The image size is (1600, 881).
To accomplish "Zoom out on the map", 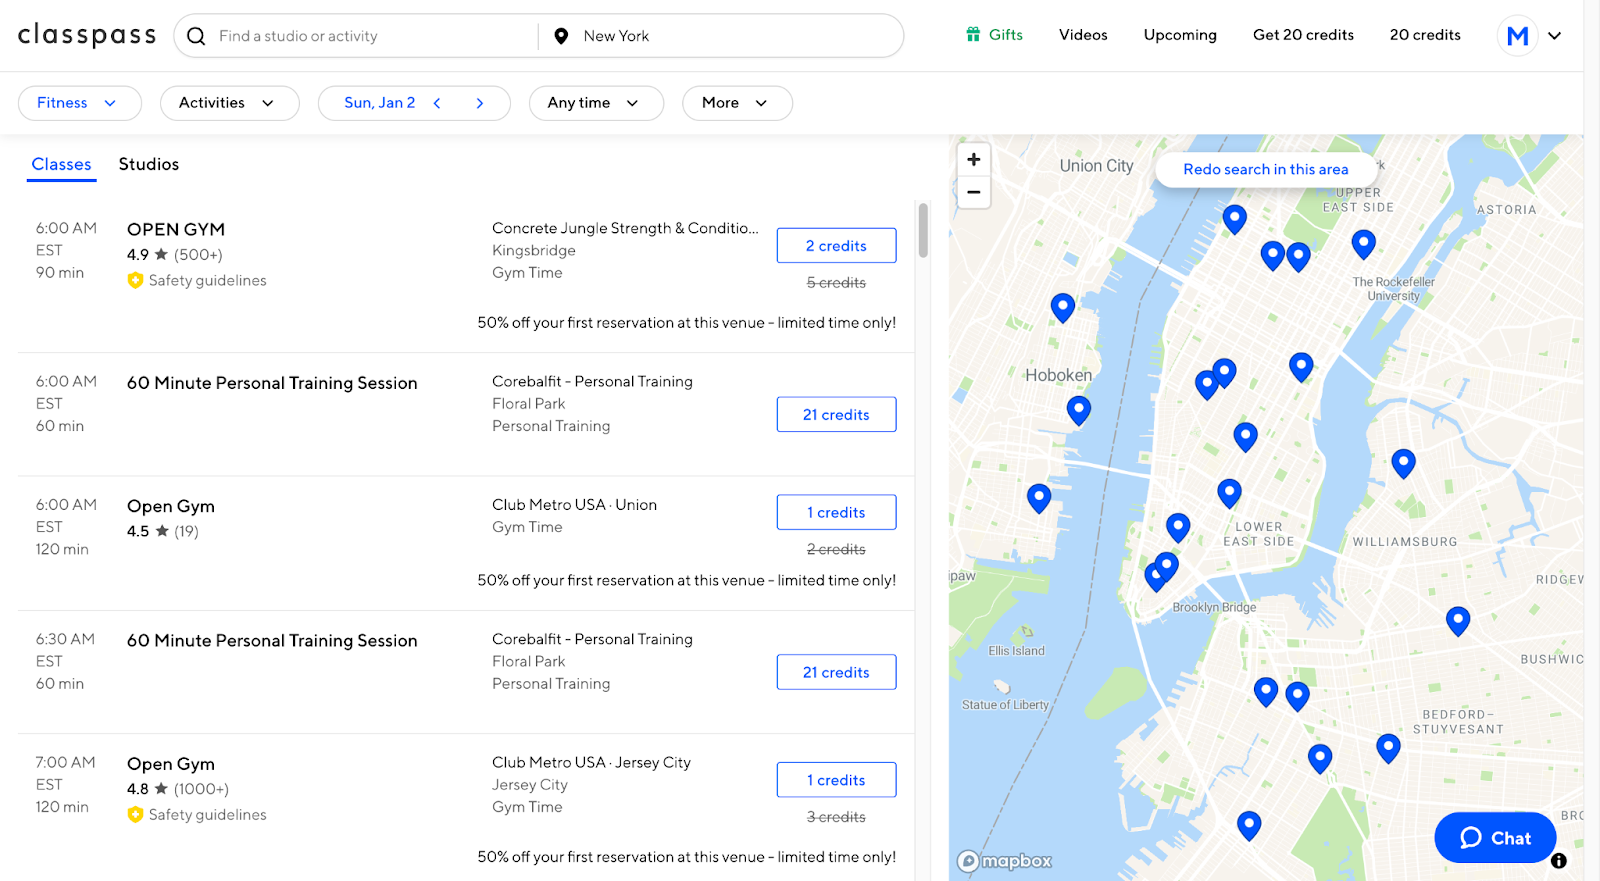I will (974, 192).
